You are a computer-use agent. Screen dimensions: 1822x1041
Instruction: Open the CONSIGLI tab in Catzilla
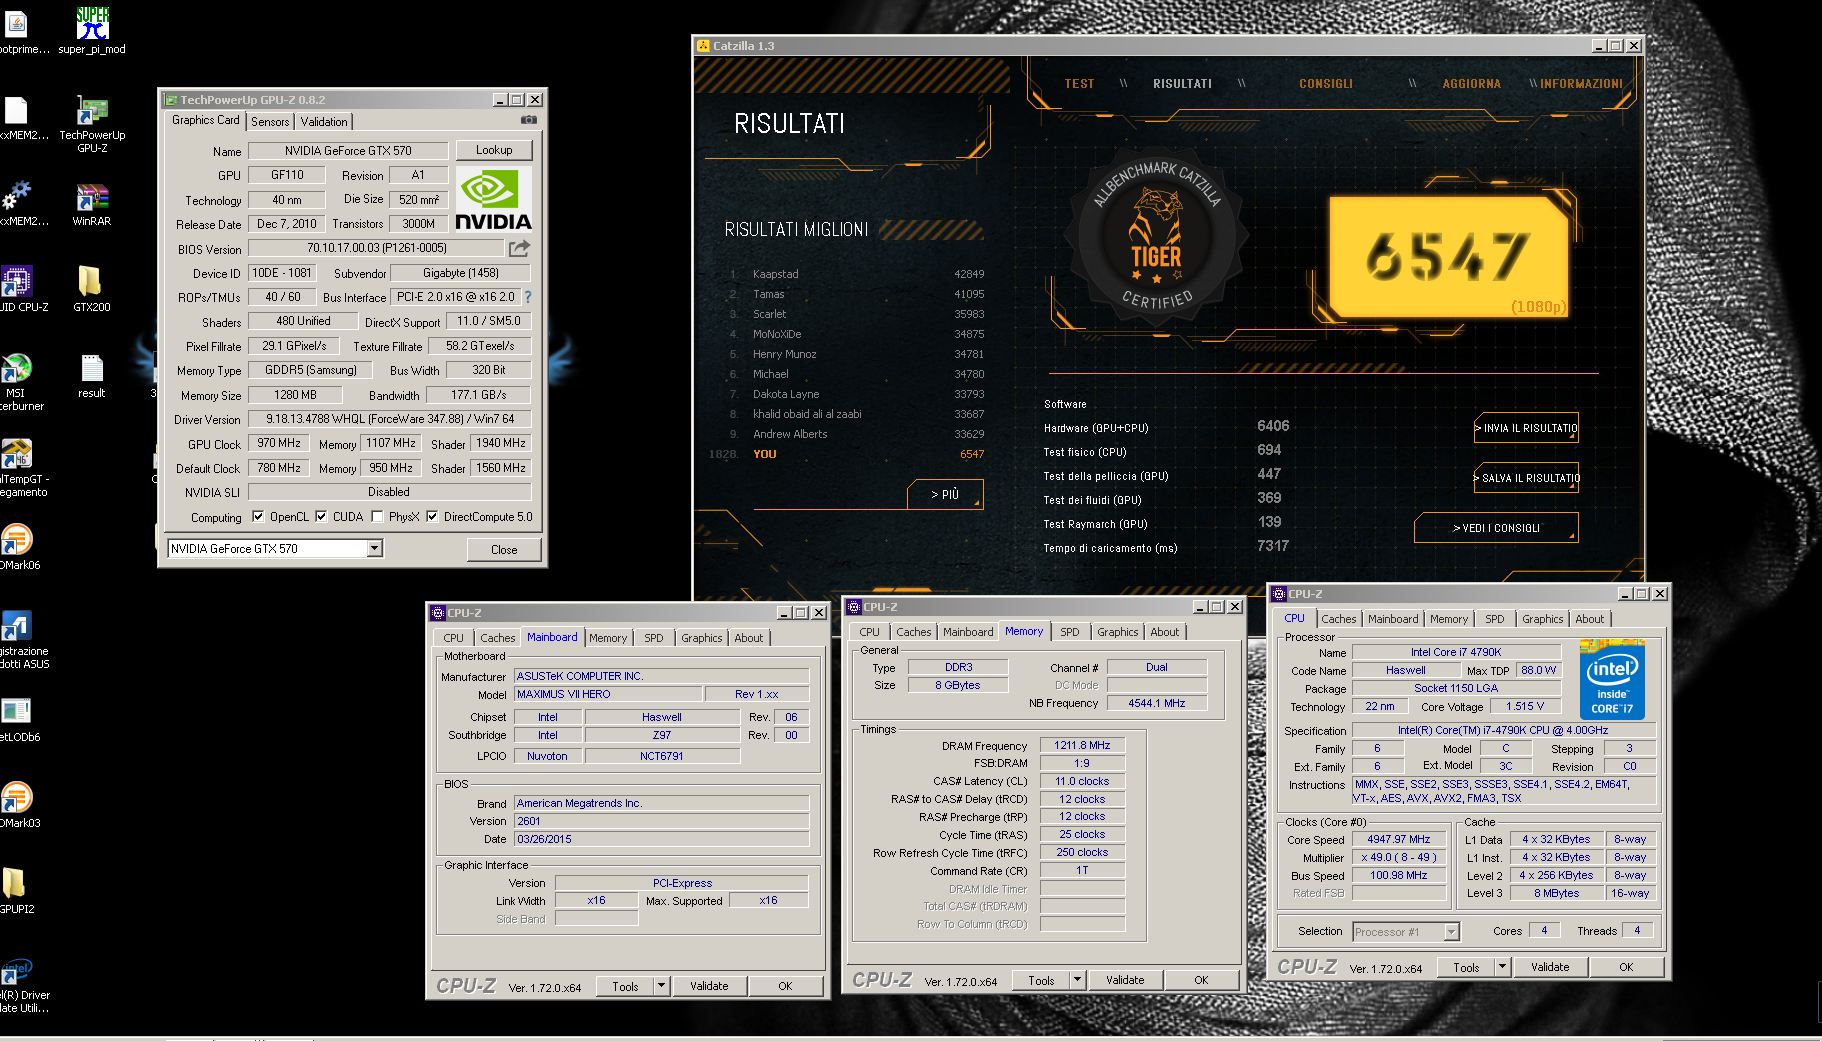1326,84
